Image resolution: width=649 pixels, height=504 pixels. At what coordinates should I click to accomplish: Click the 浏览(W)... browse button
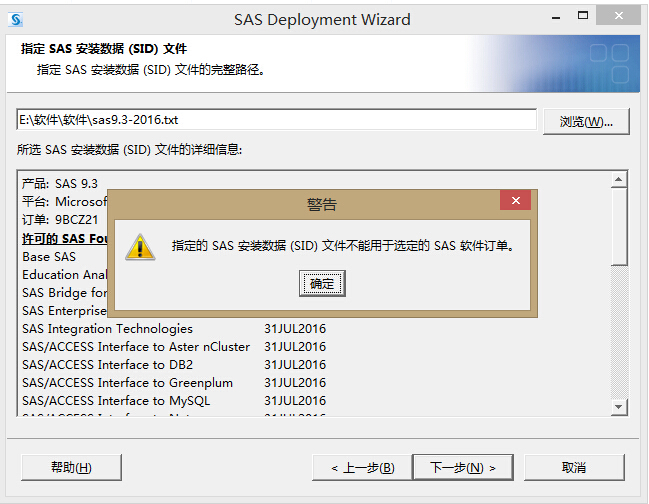[x=586, y=122]
